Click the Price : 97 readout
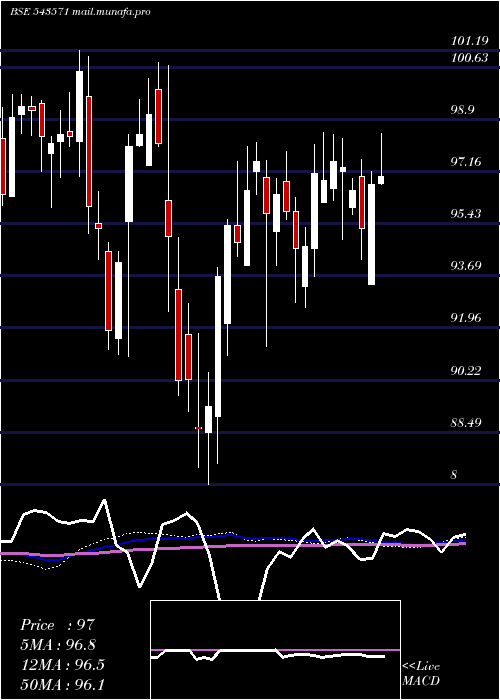This screenshot has height=700, width=500. (58, 625)
